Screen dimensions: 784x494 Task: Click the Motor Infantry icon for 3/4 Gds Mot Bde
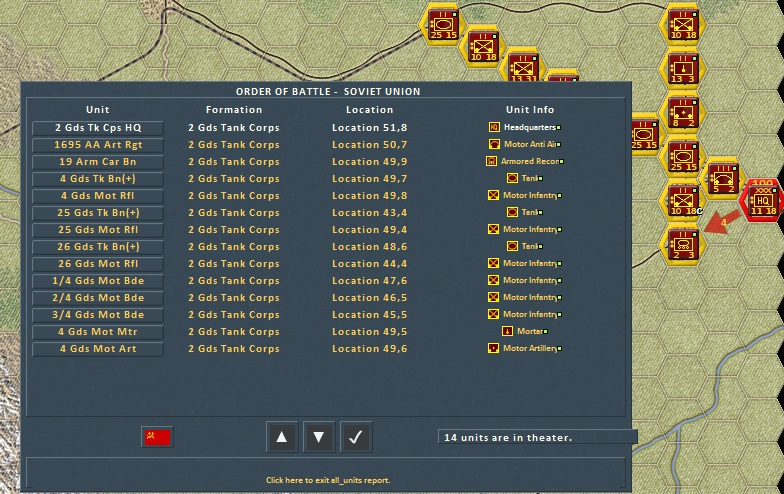coord(493,314)
